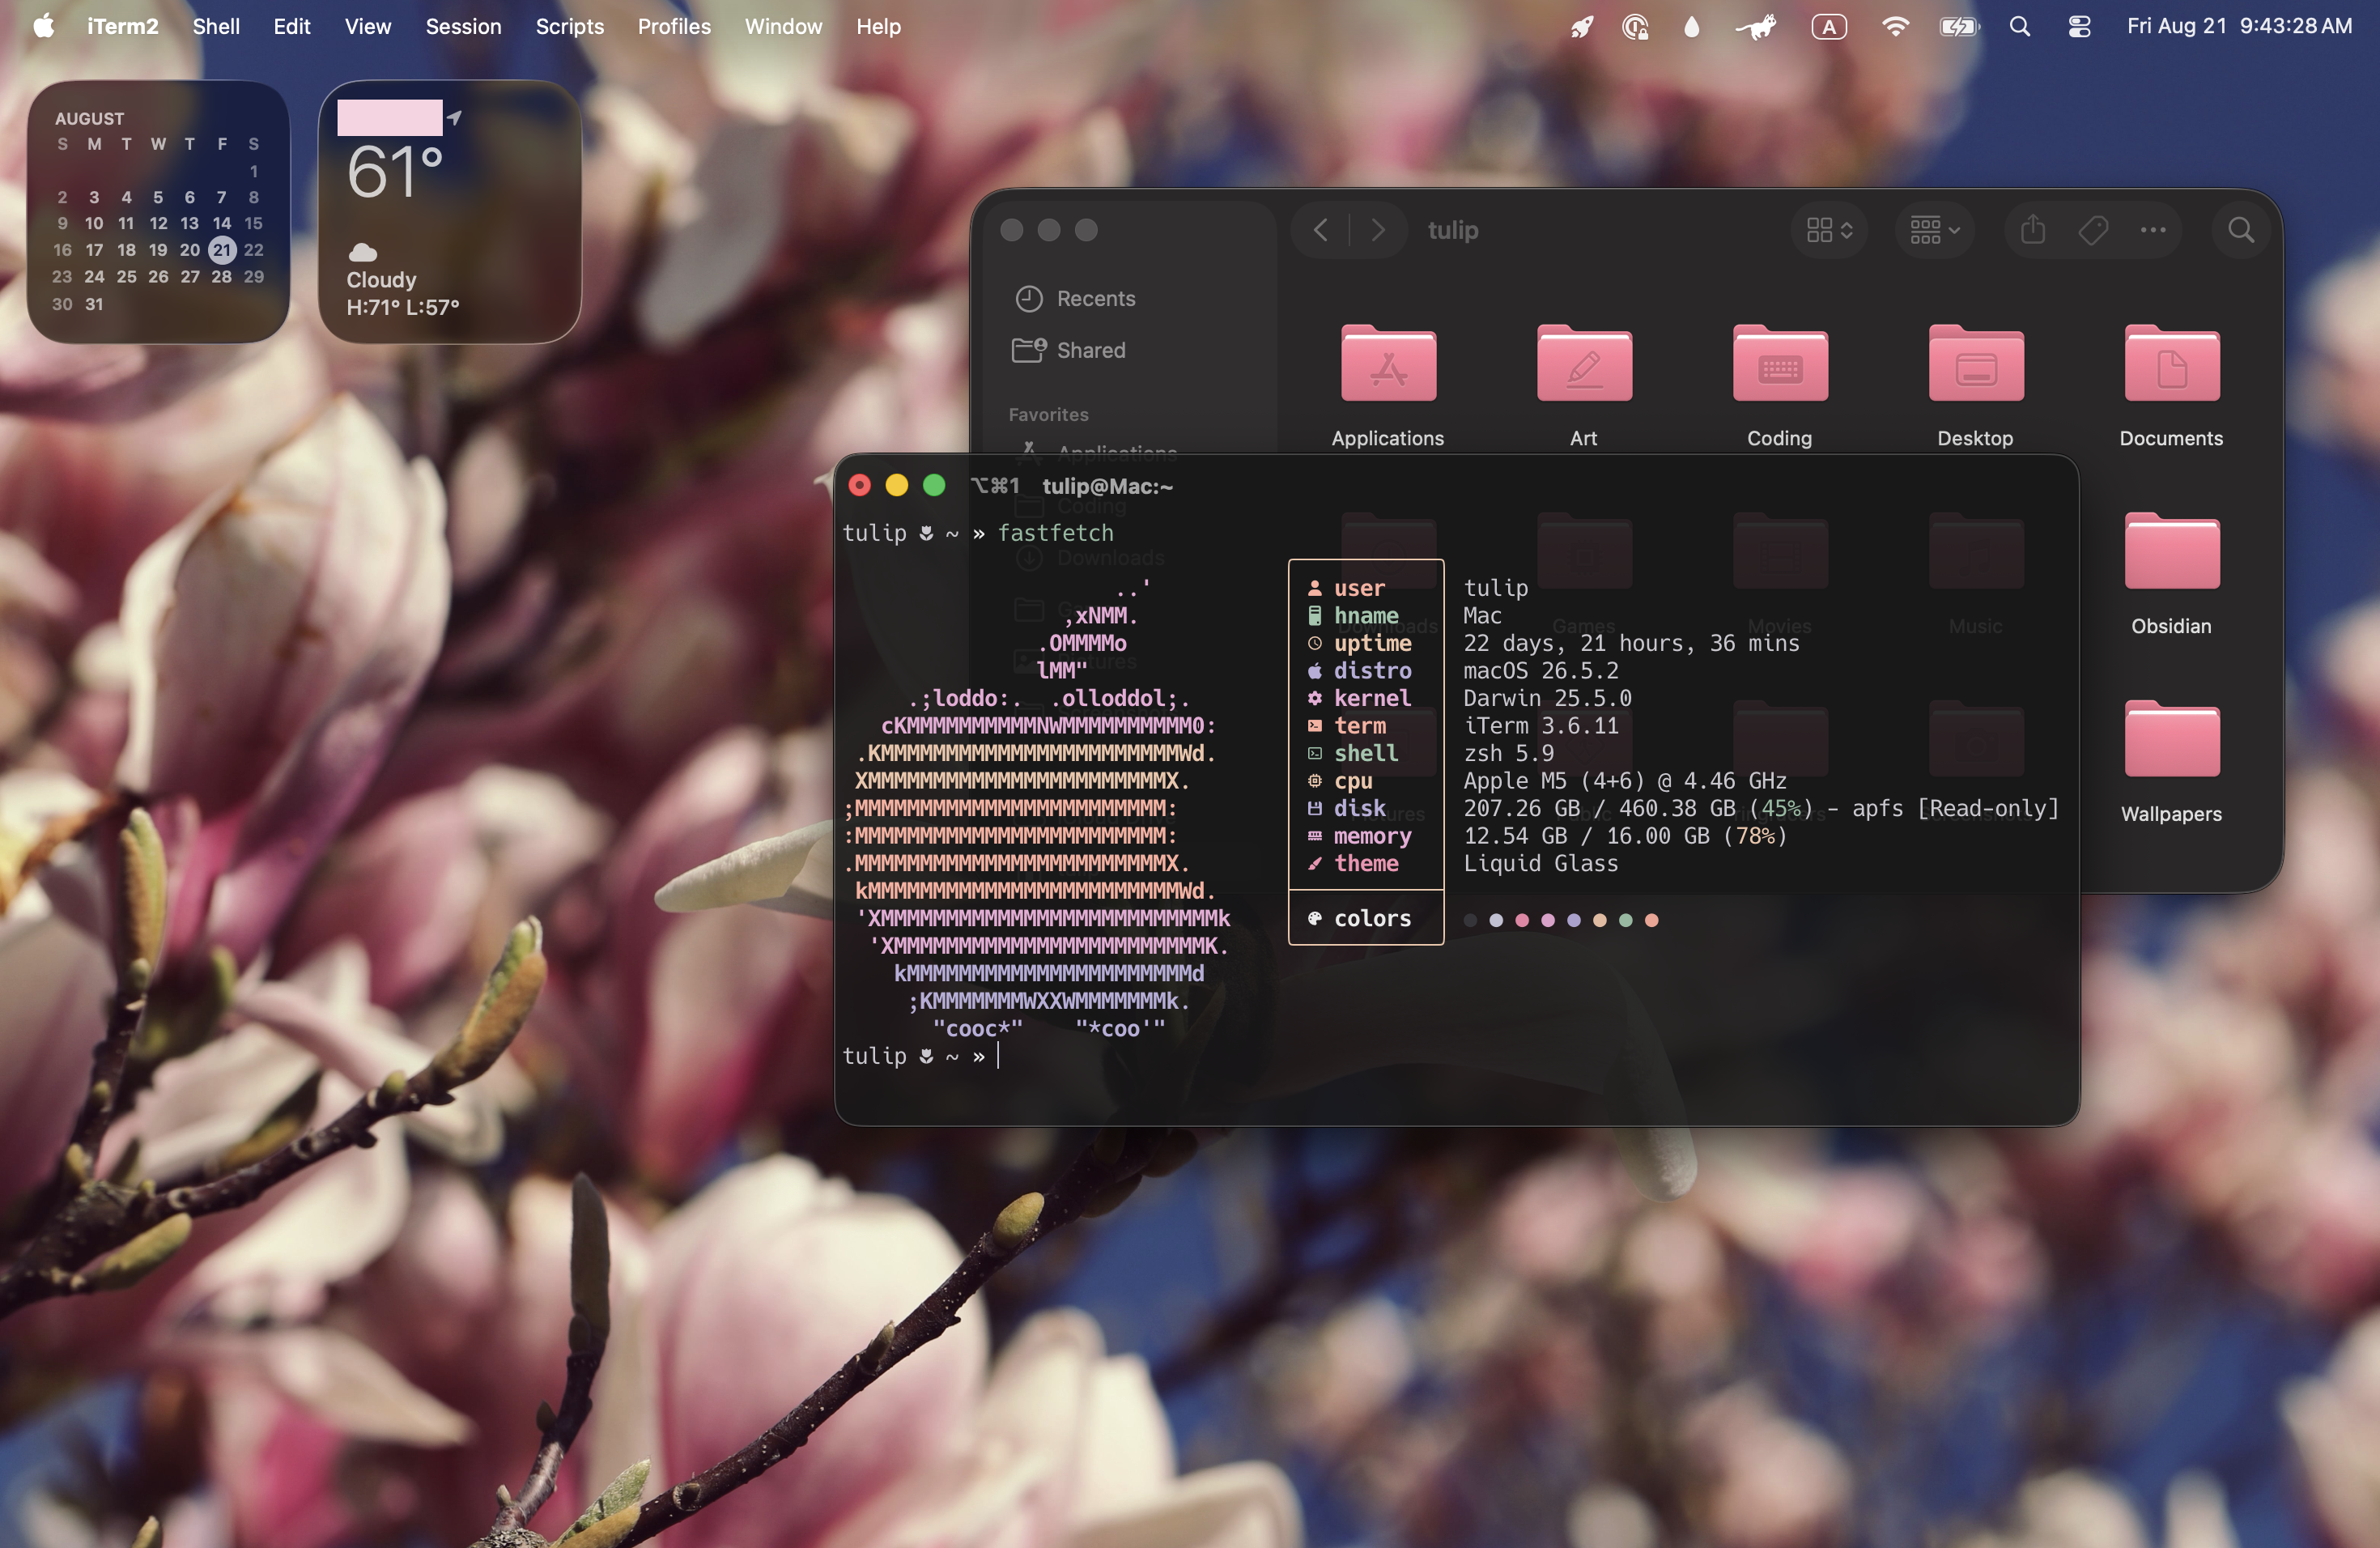The width and height of the screenshot is (2380, 1548).
Task: Click the Darwin 25.5.0 kernel text
Action: [1547, 698]
